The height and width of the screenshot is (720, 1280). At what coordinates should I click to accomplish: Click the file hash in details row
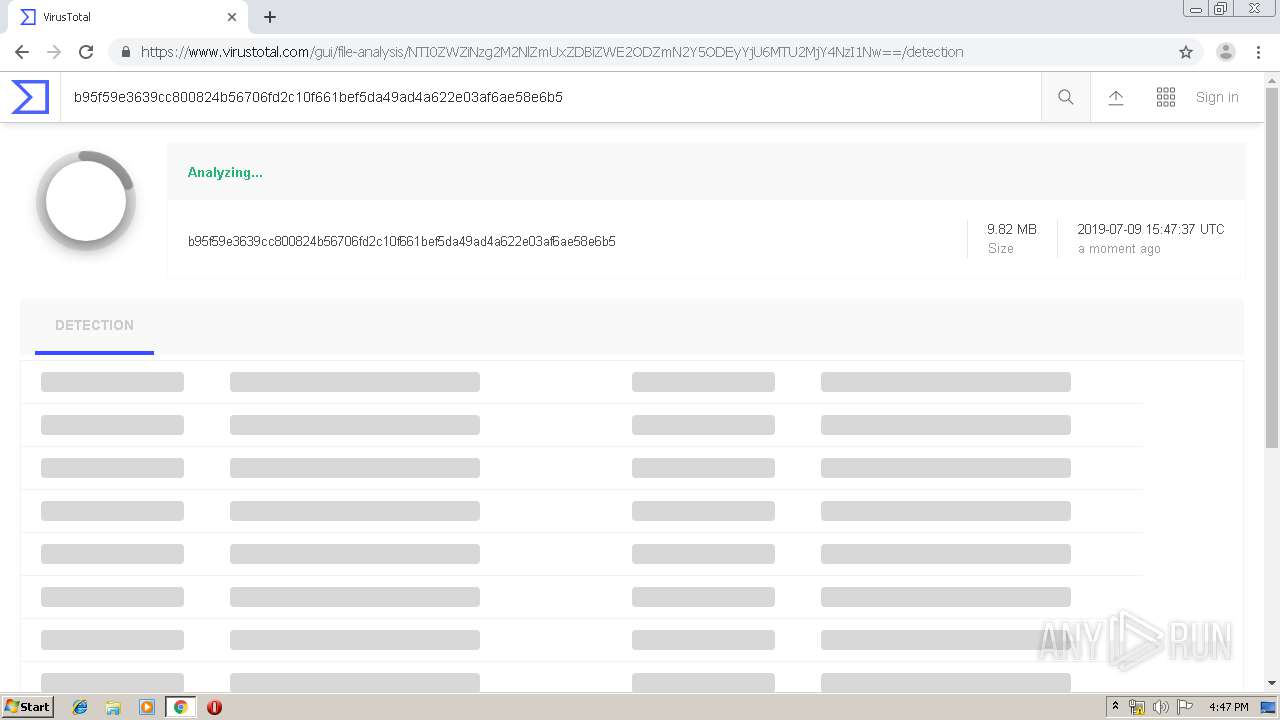(402, 241)
